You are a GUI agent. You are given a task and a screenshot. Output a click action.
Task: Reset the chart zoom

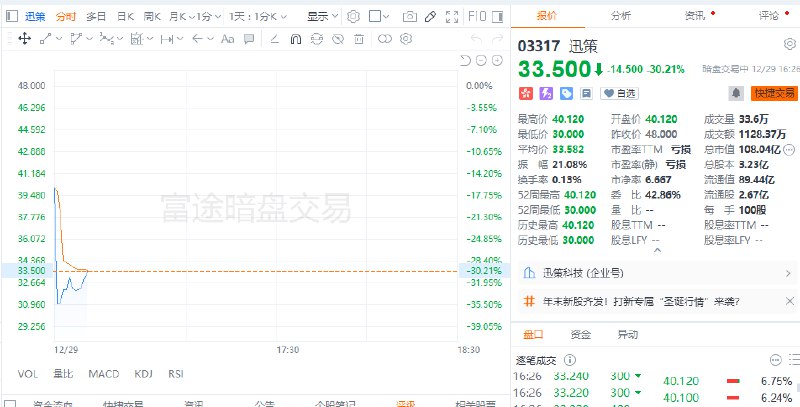click(x=465, y=61)
